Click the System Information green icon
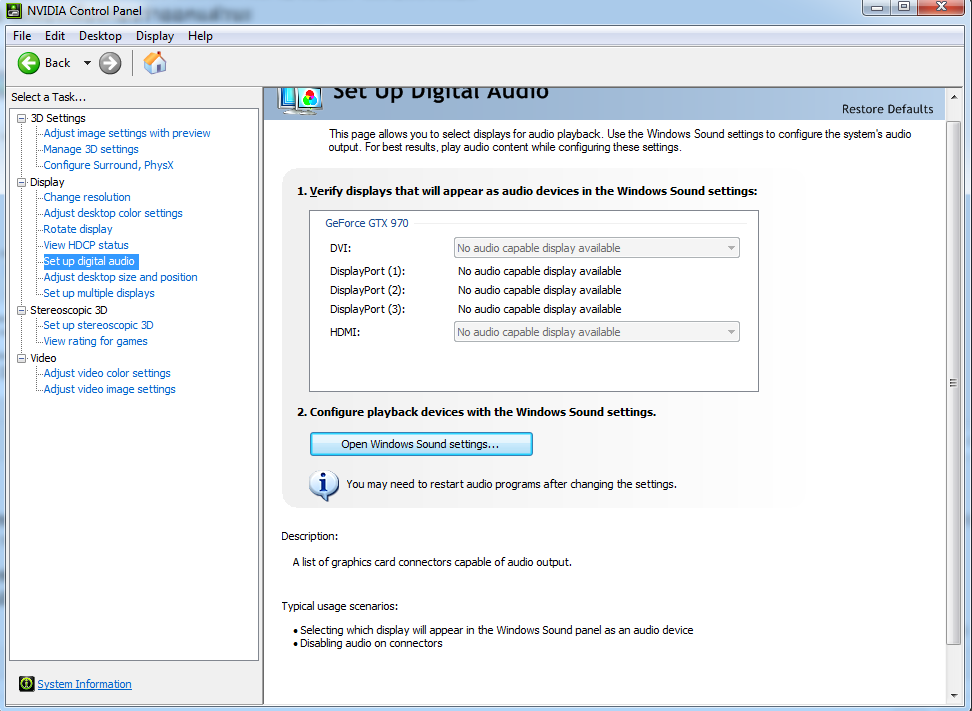 [27, 684]
